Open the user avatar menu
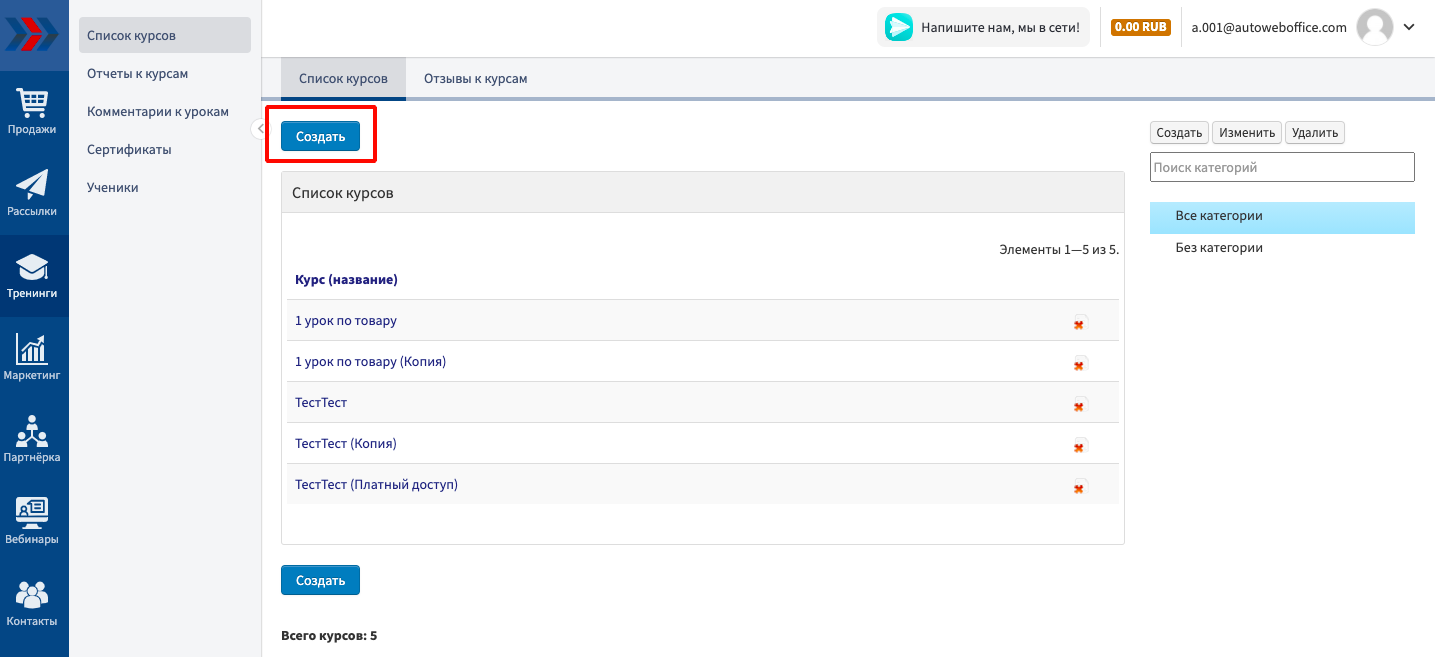The image size is (1435, 657). pyautogui.click(x=1374, y=27)
